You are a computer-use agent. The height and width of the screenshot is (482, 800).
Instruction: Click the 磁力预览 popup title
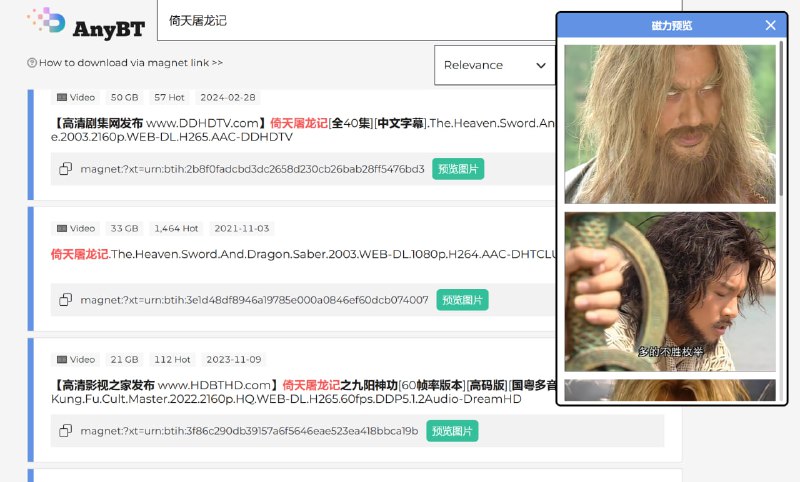671,26
